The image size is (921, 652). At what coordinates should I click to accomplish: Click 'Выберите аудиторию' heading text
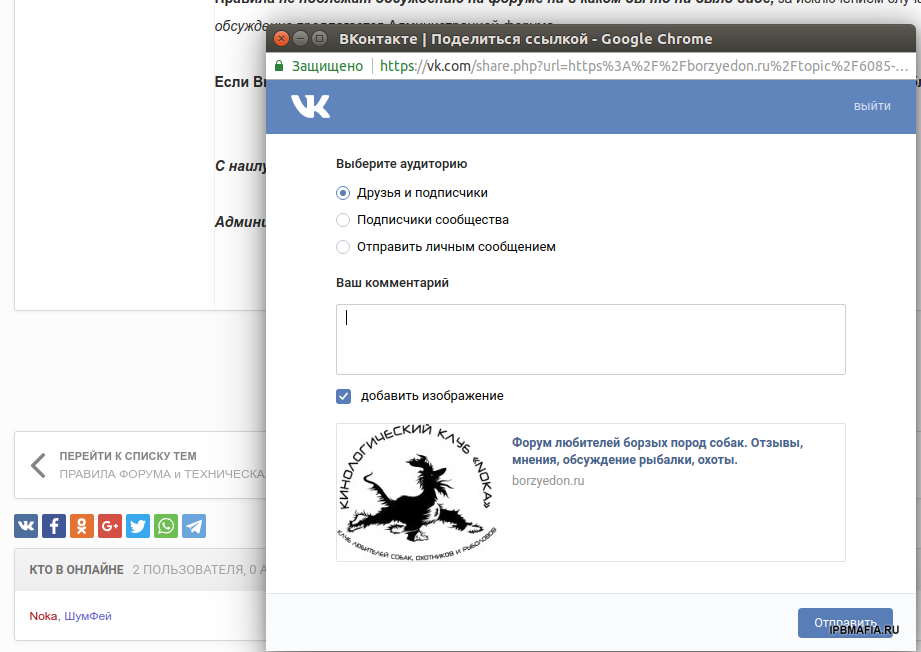401,164
